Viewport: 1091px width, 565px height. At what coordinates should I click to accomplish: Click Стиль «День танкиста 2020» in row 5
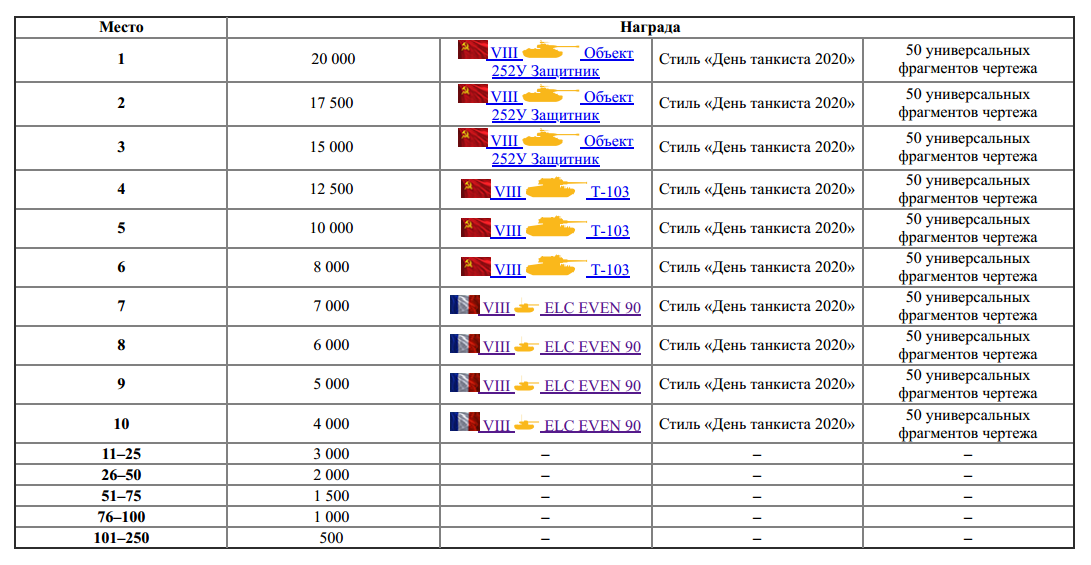coord(757,228)
